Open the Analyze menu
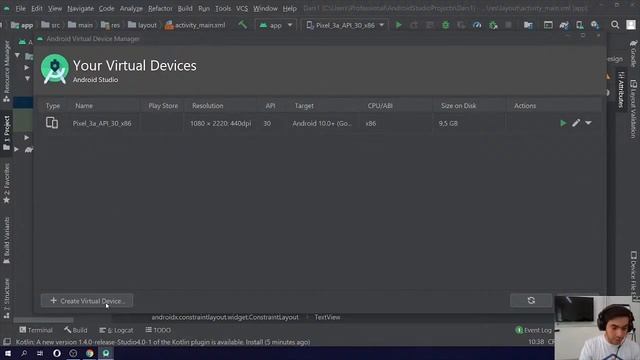The width and height of the screenshot is (640, 360). point(131,8)
